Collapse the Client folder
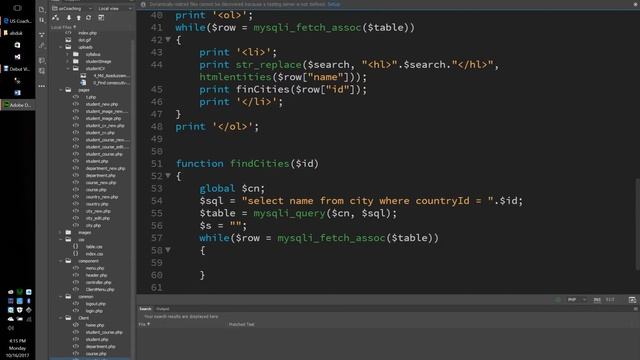Viewport: 640px width, 360px height. (61, 318)
